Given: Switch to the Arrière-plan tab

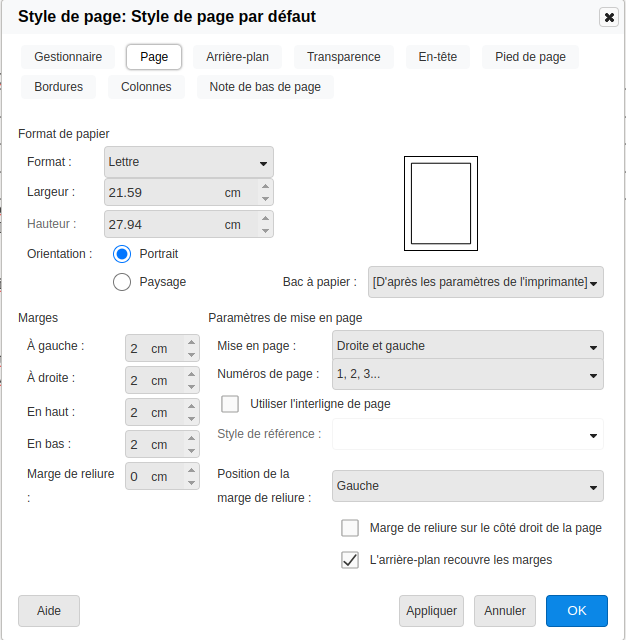Looking at the screenshot, I should click(237, 57).
